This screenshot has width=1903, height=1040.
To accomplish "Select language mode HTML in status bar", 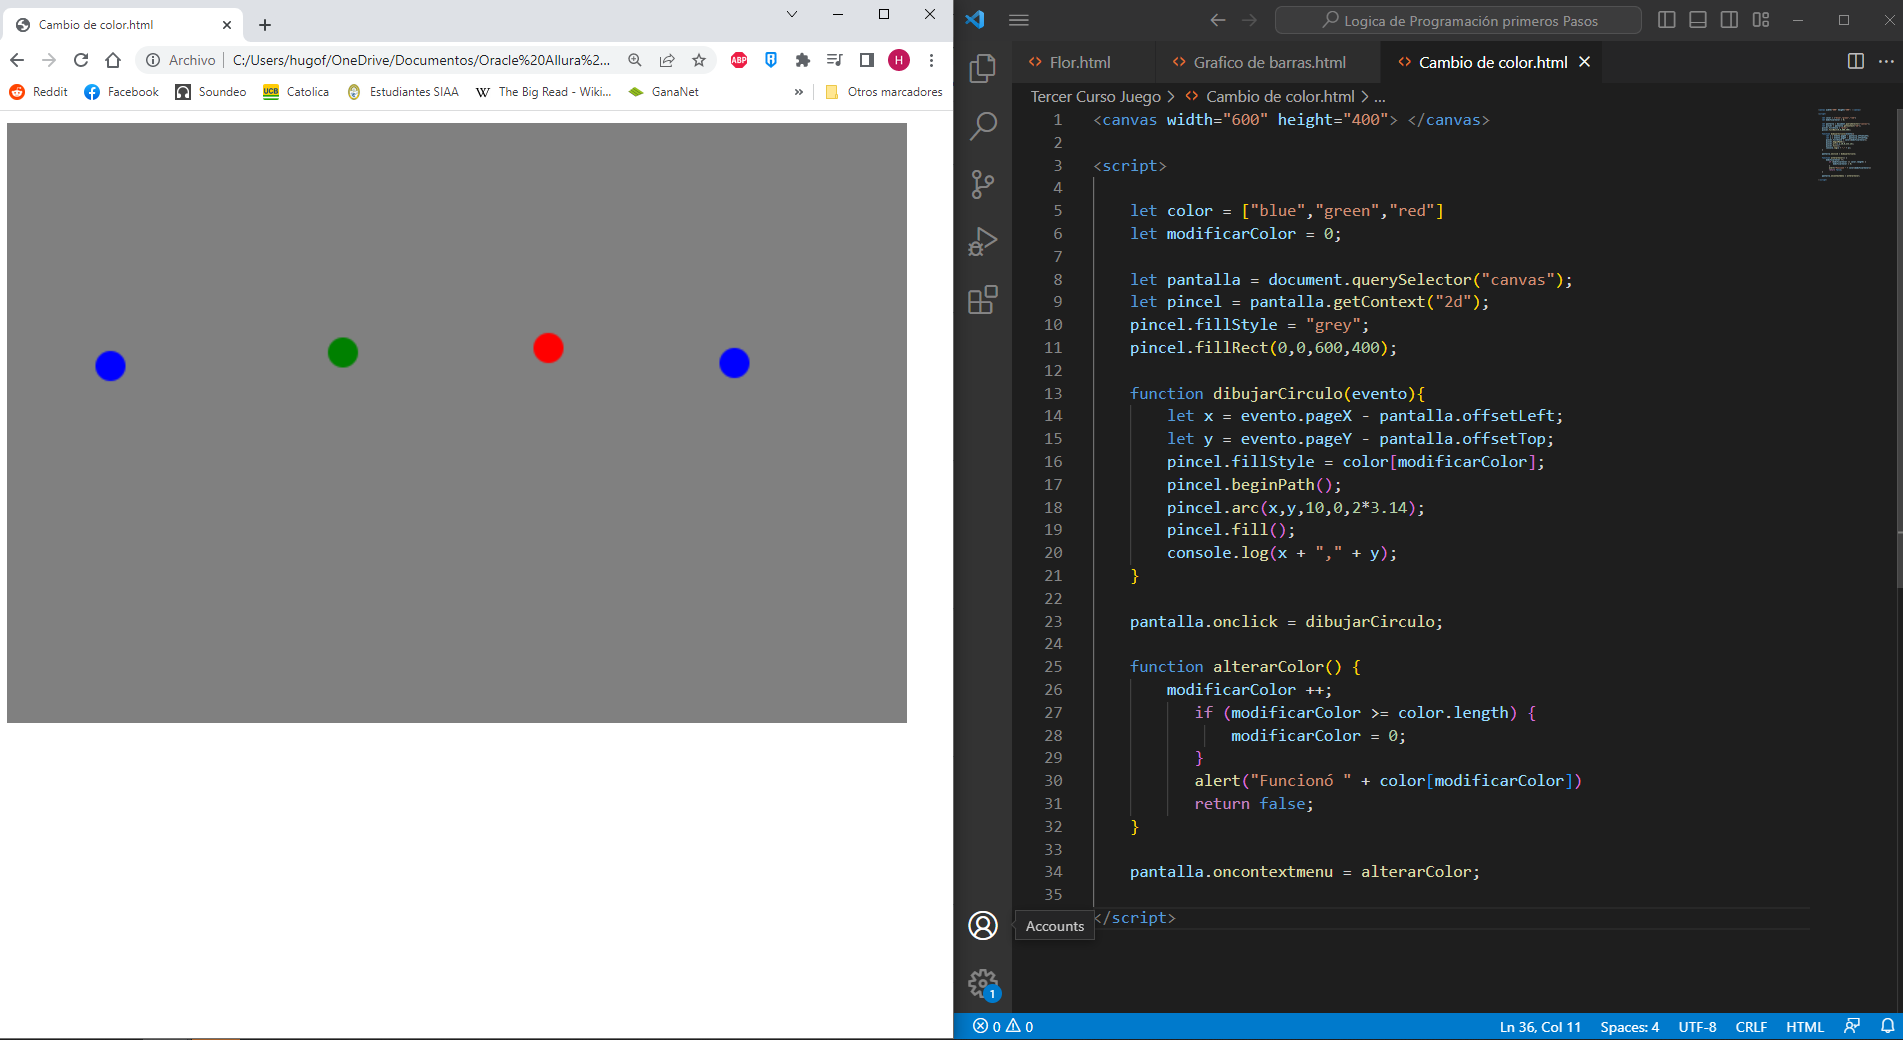I will [1805, 1026].
